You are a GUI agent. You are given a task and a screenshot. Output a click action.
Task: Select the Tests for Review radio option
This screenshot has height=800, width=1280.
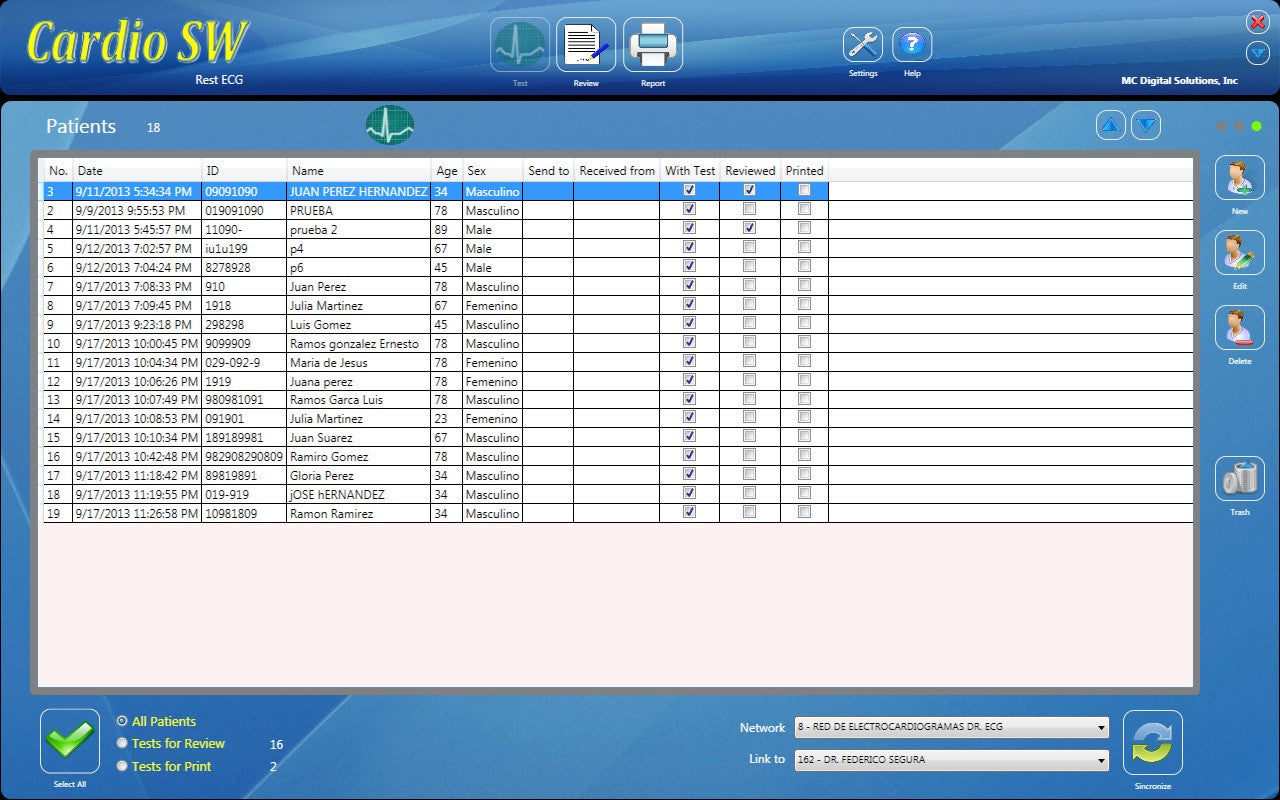122,743
